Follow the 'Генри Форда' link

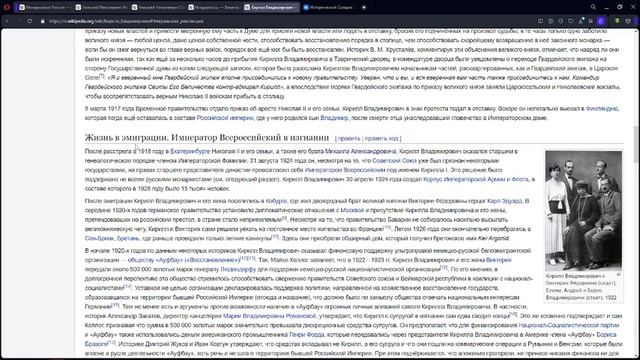pyautogui.click(x=307, y=335)
